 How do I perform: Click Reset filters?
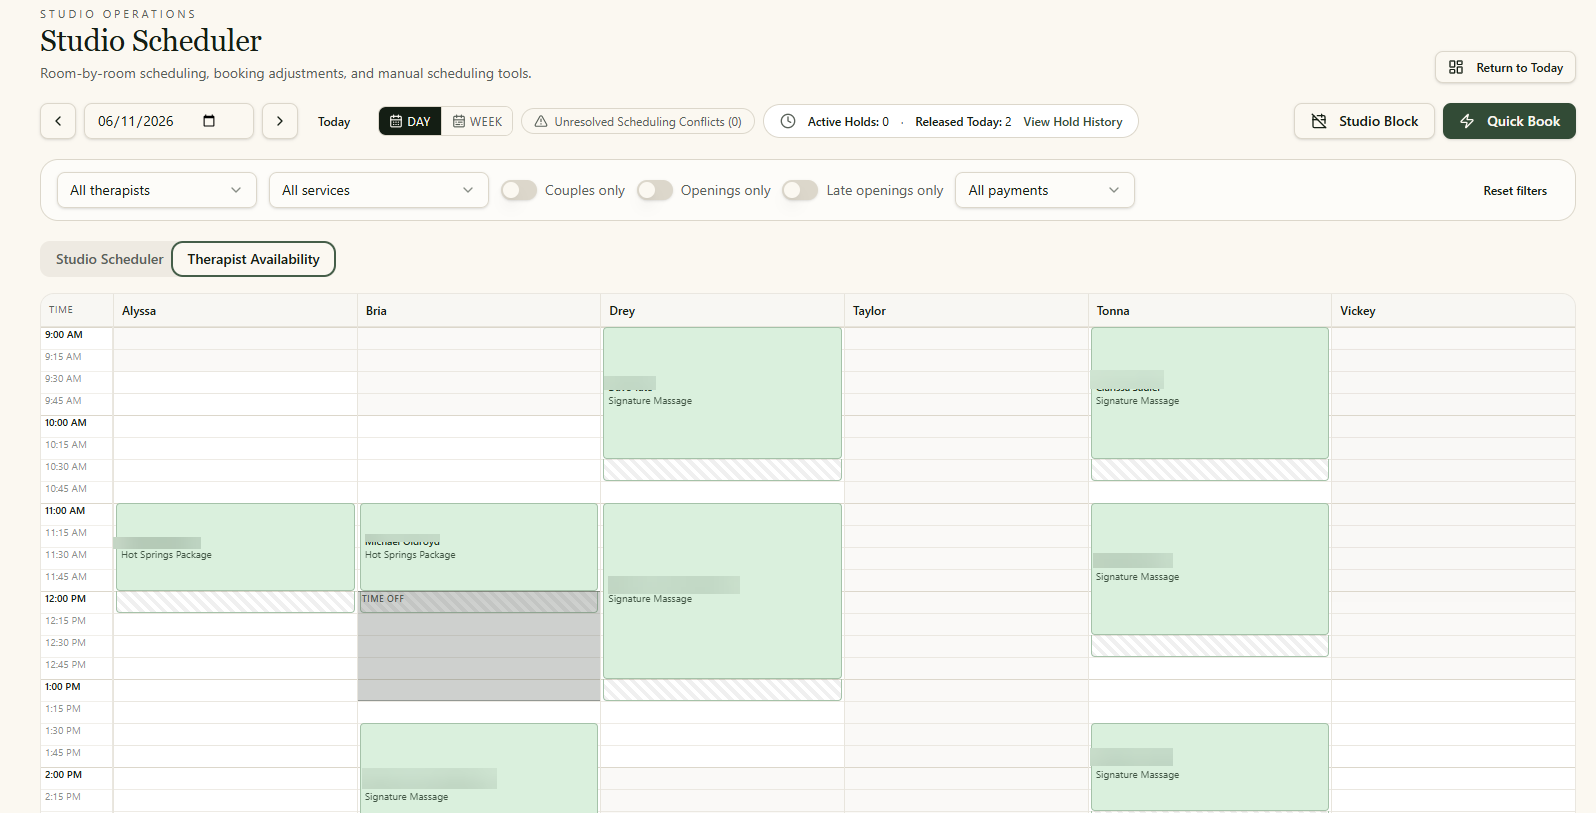pos(1515,191)
